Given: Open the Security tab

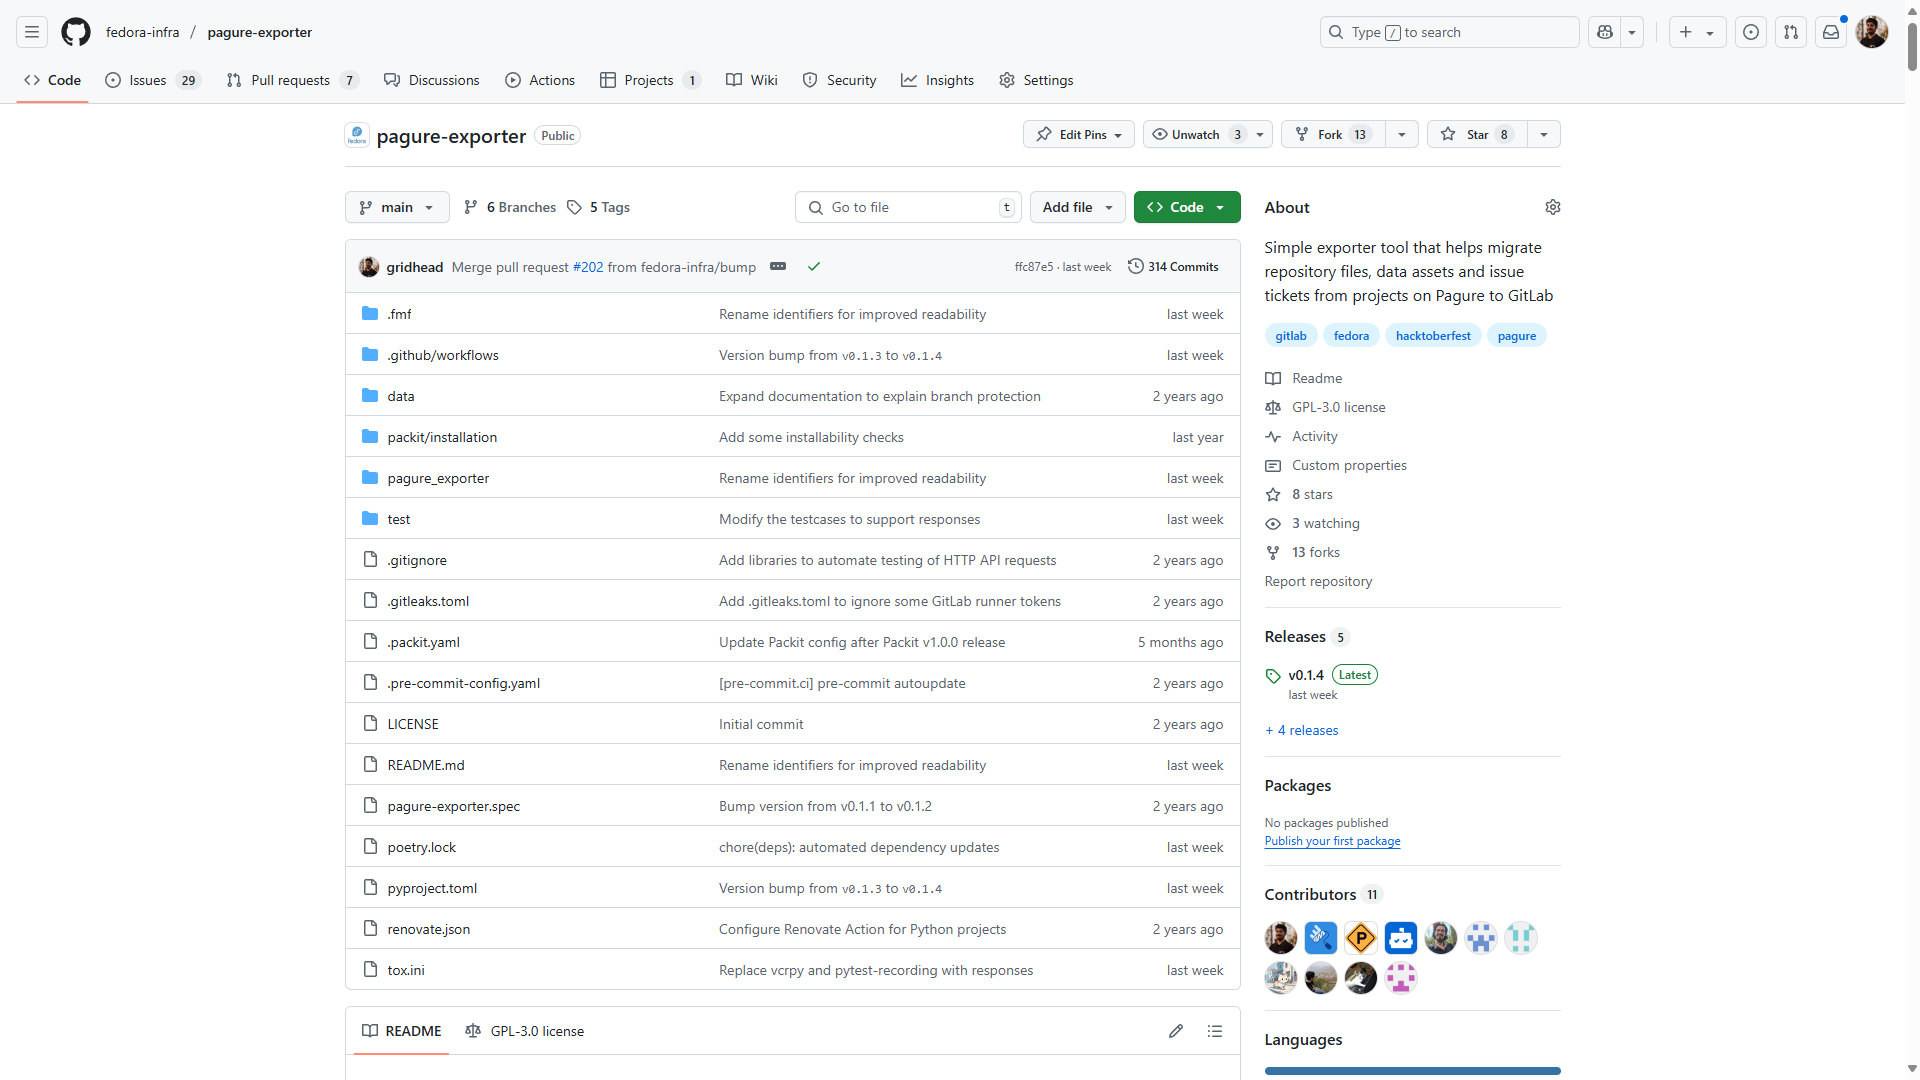Looking at the screenshot, I should point(840,80).
